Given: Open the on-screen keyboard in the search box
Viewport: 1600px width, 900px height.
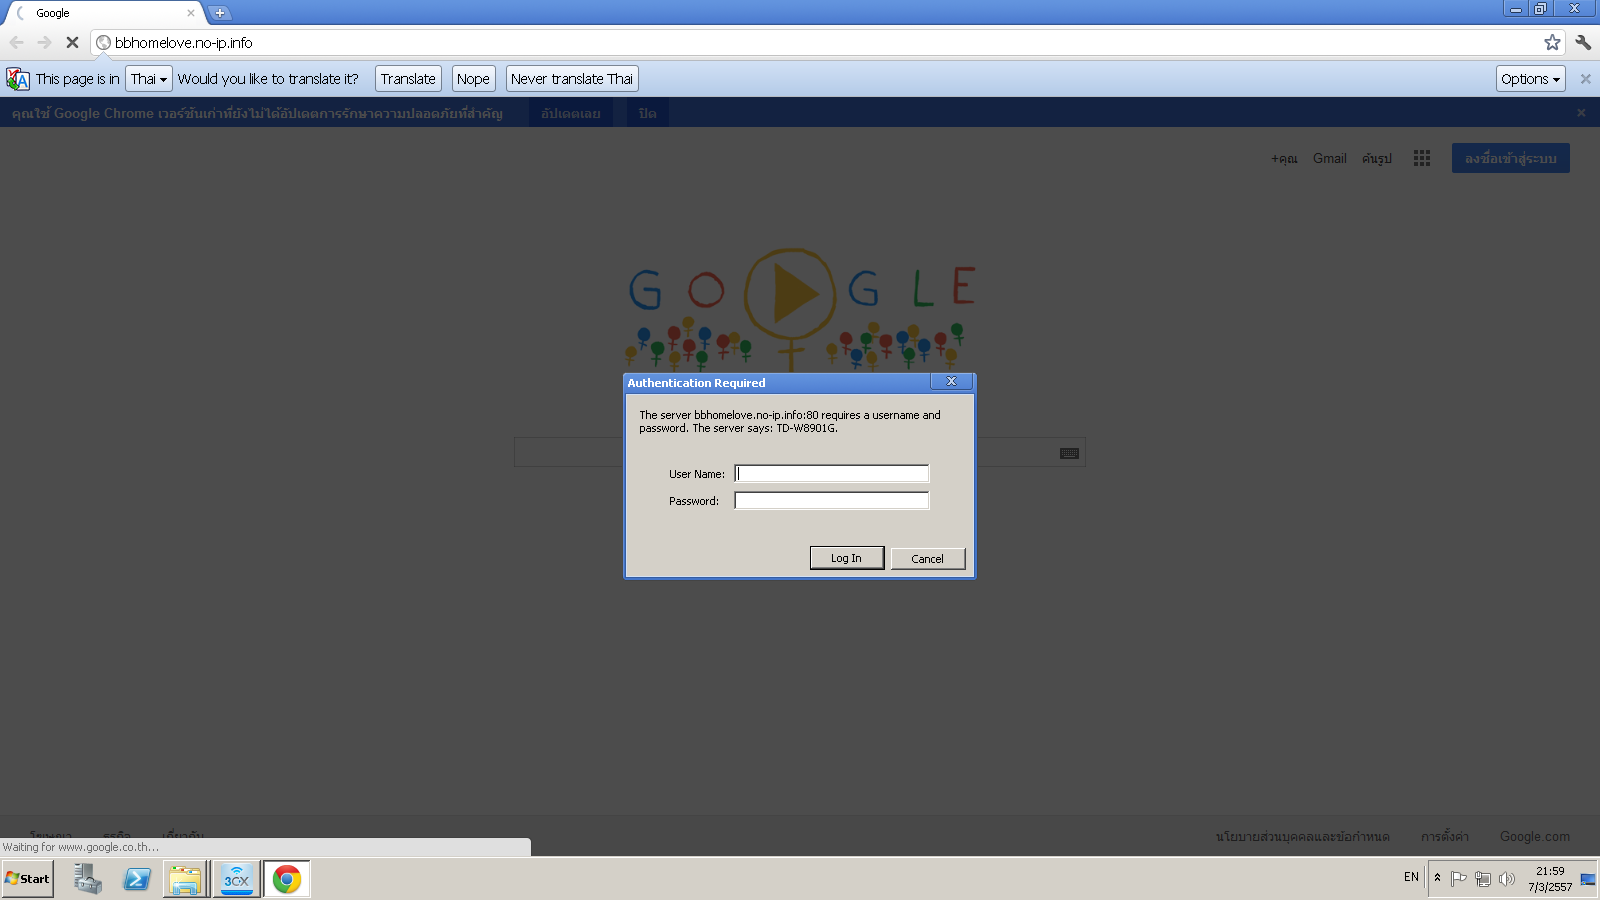Looking at the screenshot, I should [1069, 453].
